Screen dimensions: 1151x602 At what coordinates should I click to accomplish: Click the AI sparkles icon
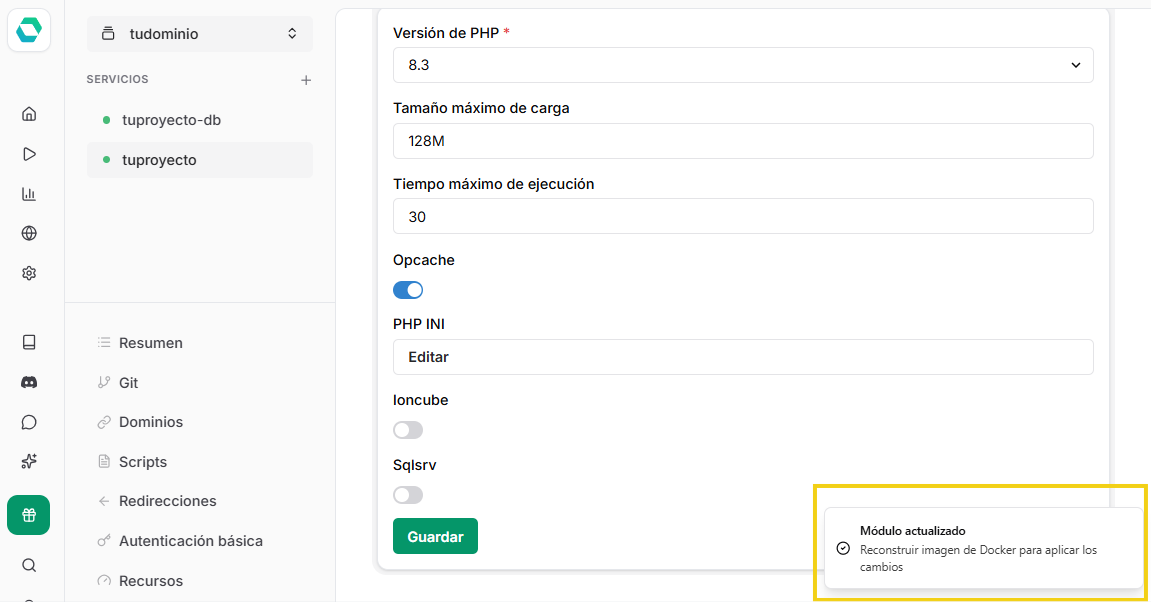tap(28, 461)
